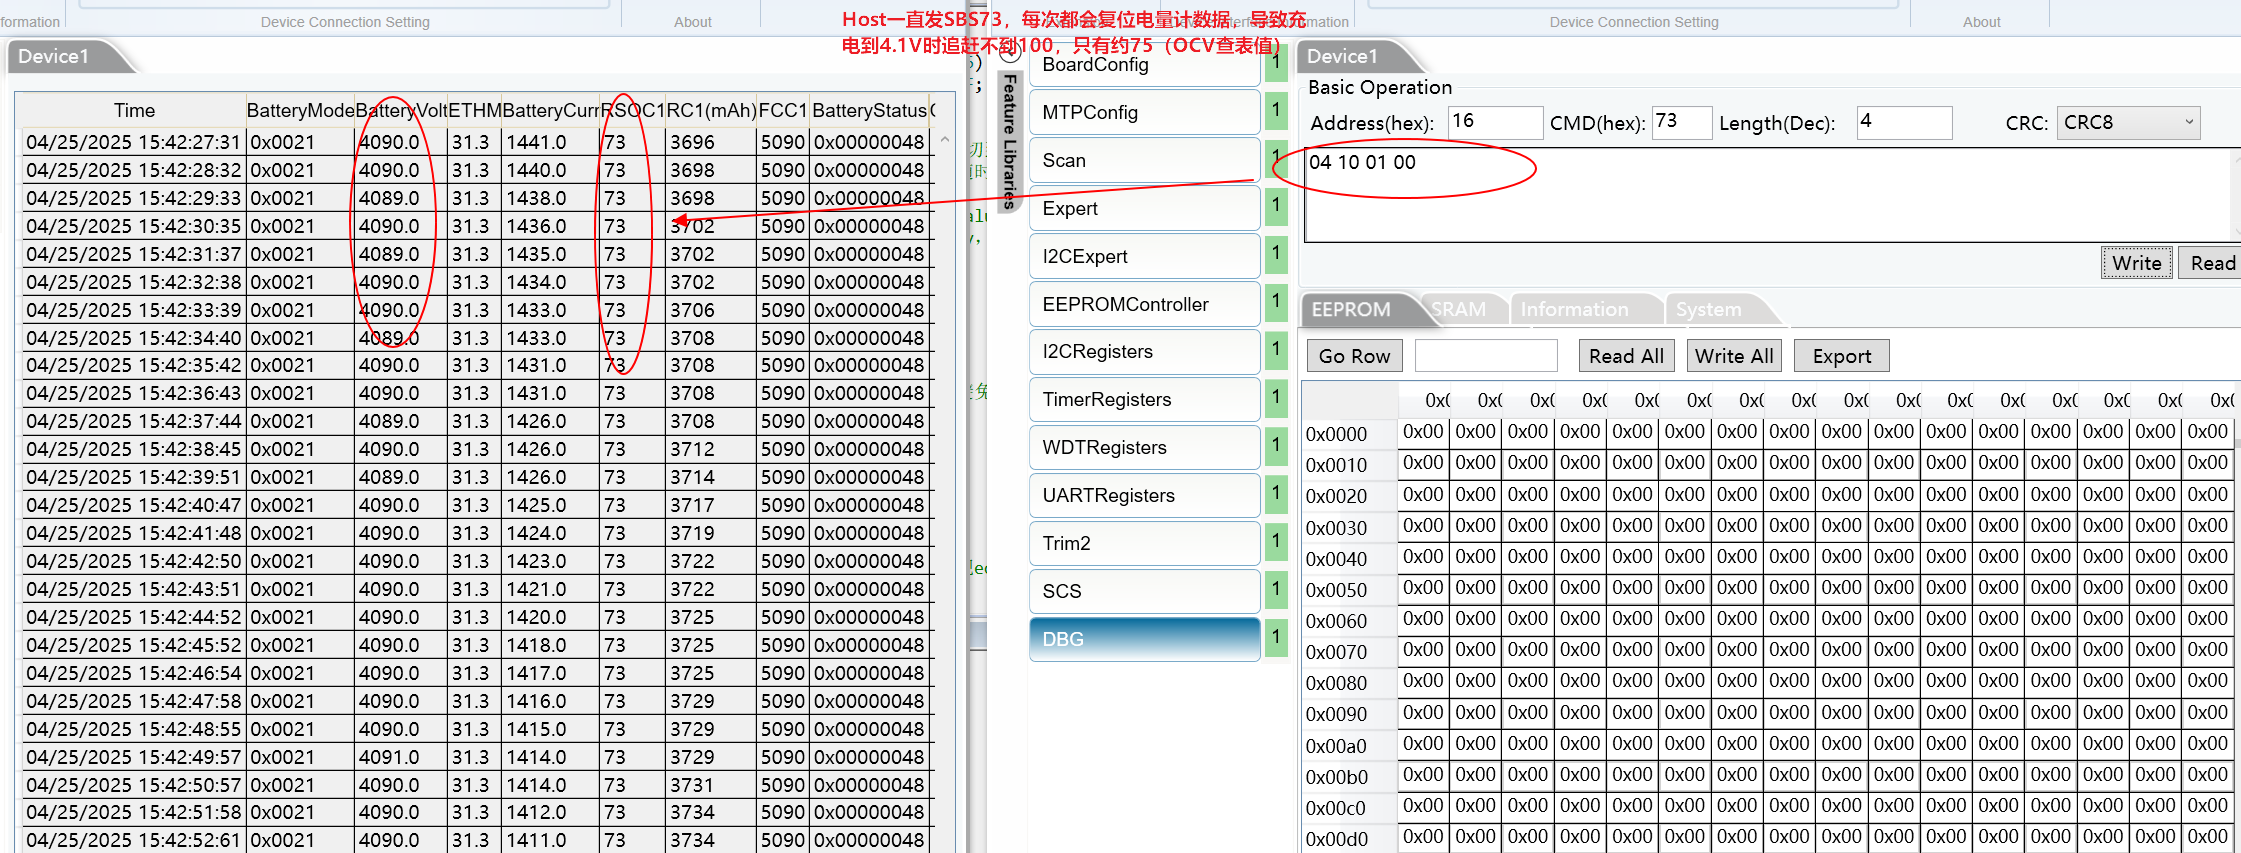This screenshot has height=853, width=2241.
Task: Click the Export button
Action: (1841, 356)
